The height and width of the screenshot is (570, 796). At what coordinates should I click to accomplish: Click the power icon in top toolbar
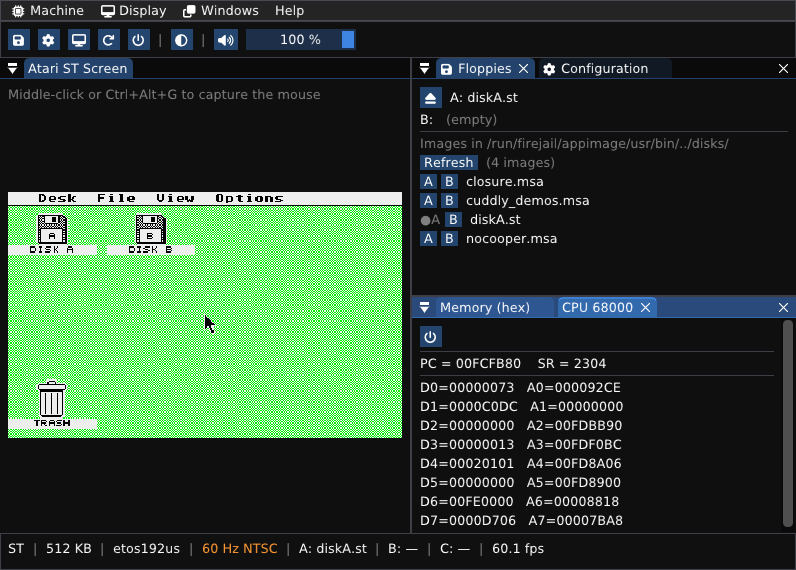point(138,40)
